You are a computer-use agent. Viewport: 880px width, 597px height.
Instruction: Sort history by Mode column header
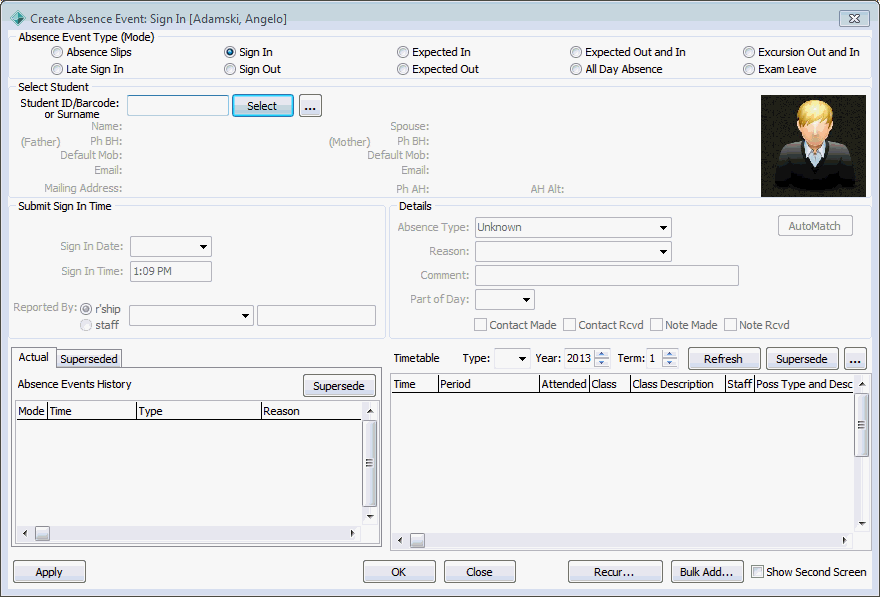point(31,411)
